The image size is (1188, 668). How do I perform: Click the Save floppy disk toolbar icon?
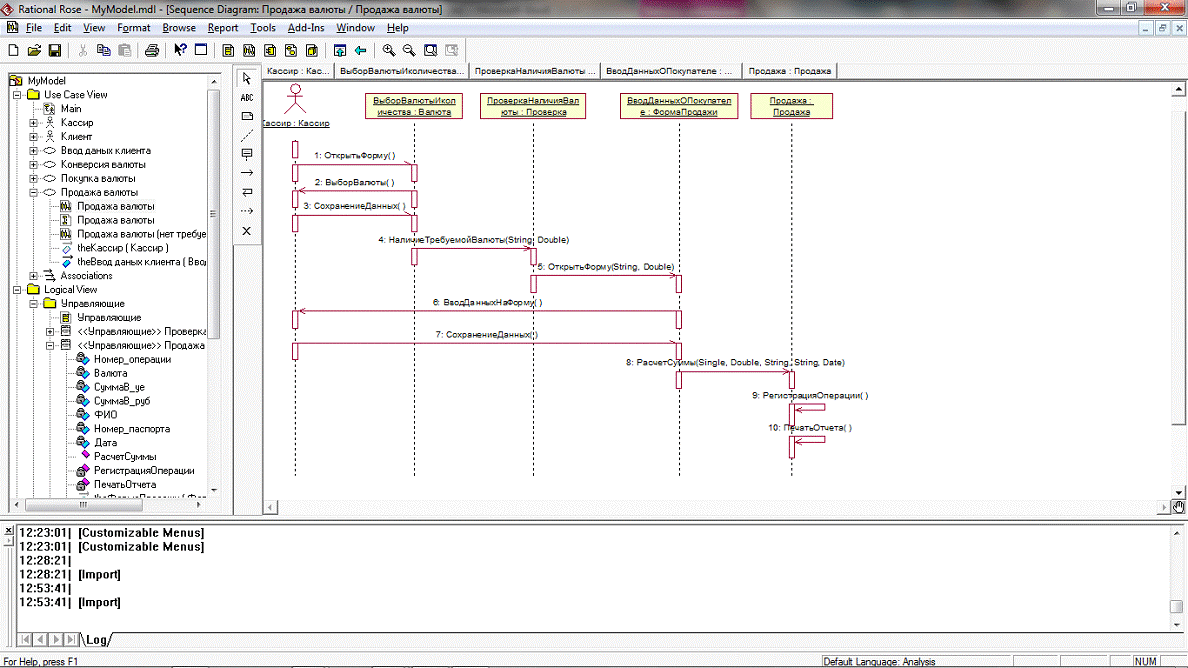point(55,50)
